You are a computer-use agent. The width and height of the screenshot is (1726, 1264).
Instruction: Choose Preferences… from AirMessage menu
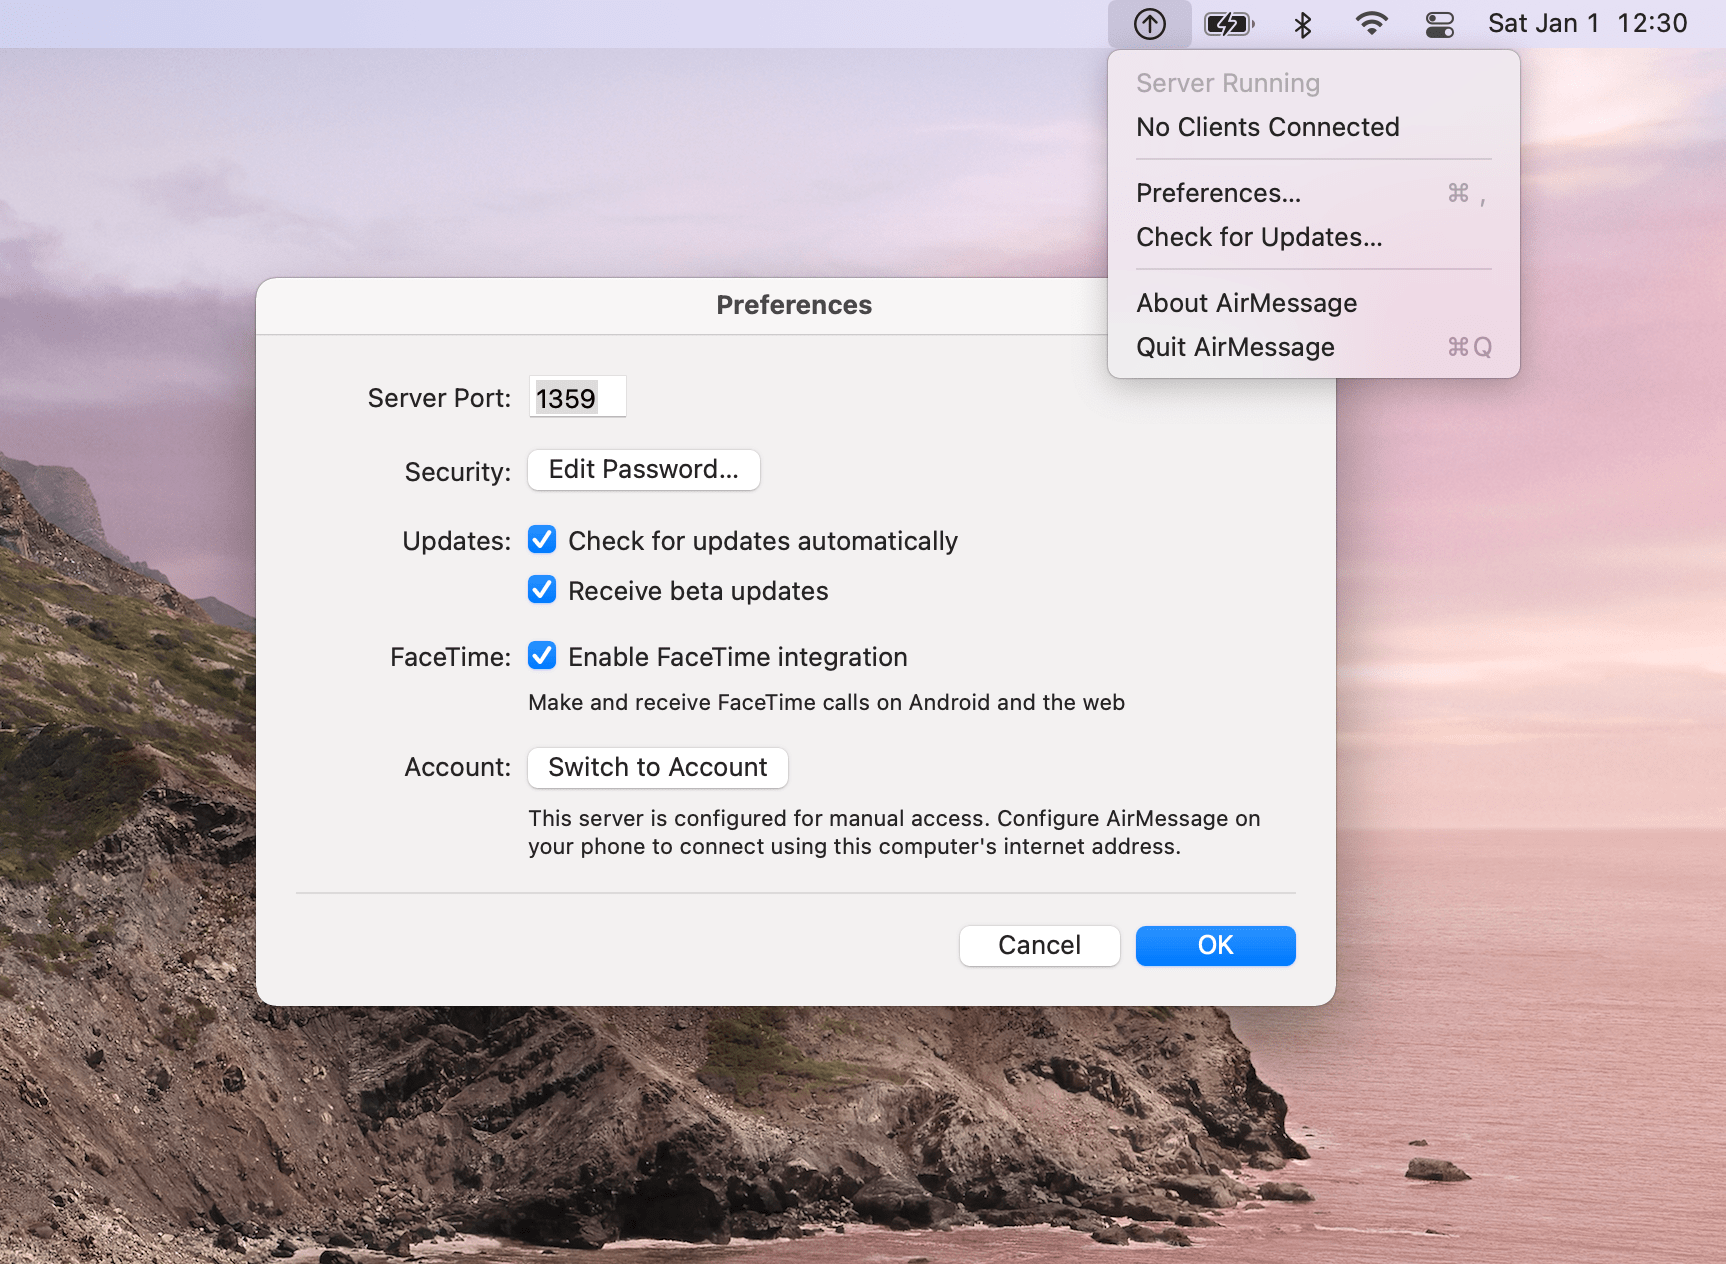point(1313,193)
